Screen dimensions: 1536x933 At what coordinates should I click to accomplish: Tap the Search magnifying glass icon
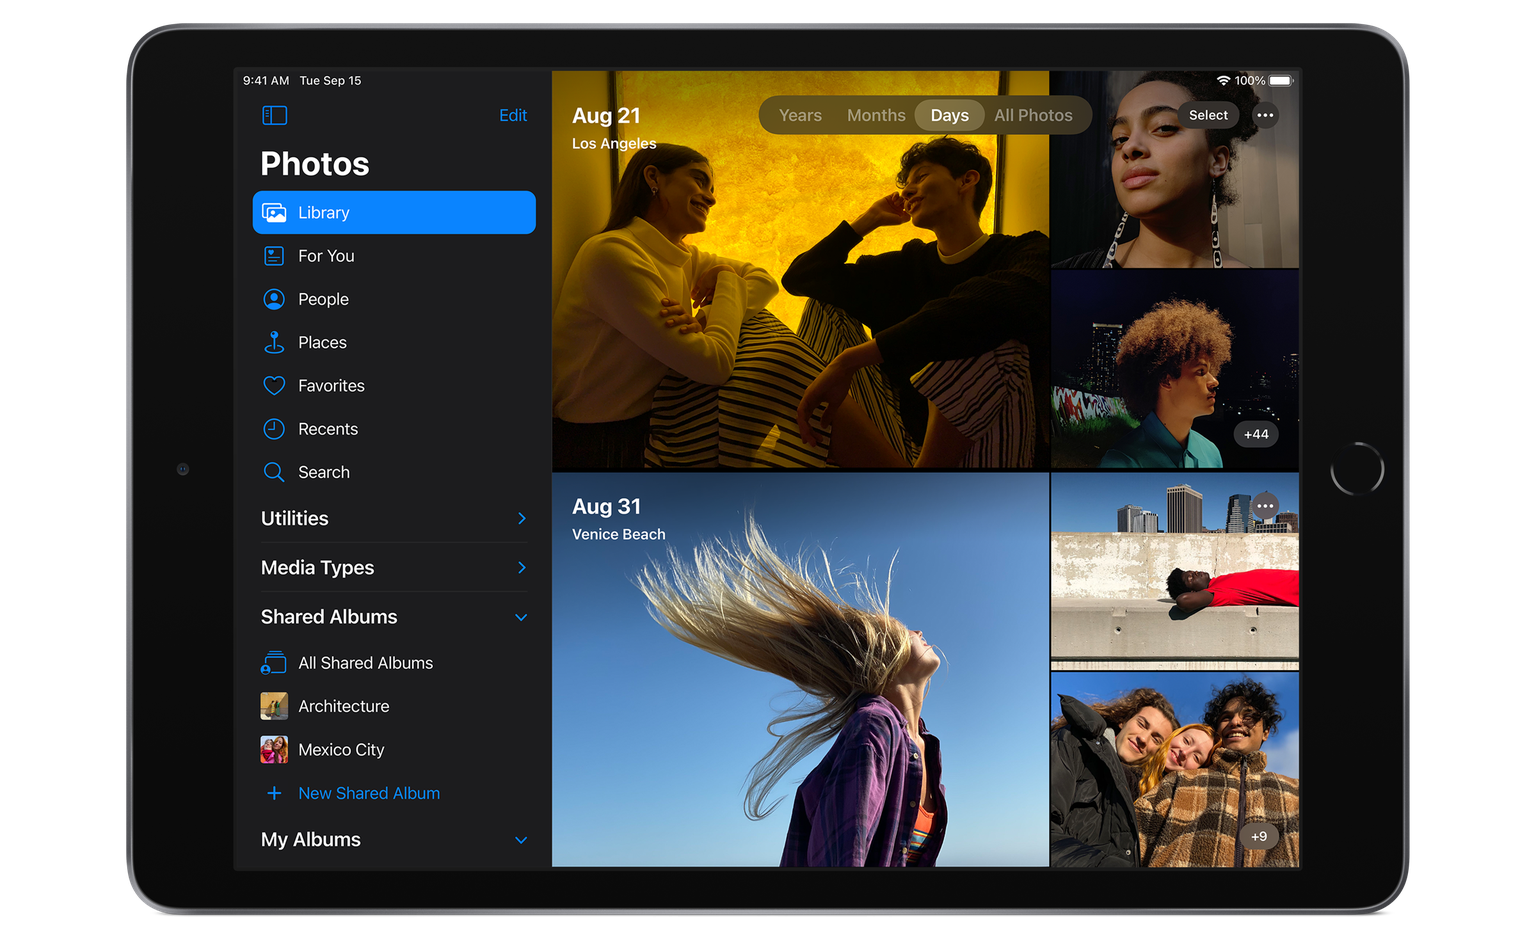pyautogui.click(x=274, y=472)
